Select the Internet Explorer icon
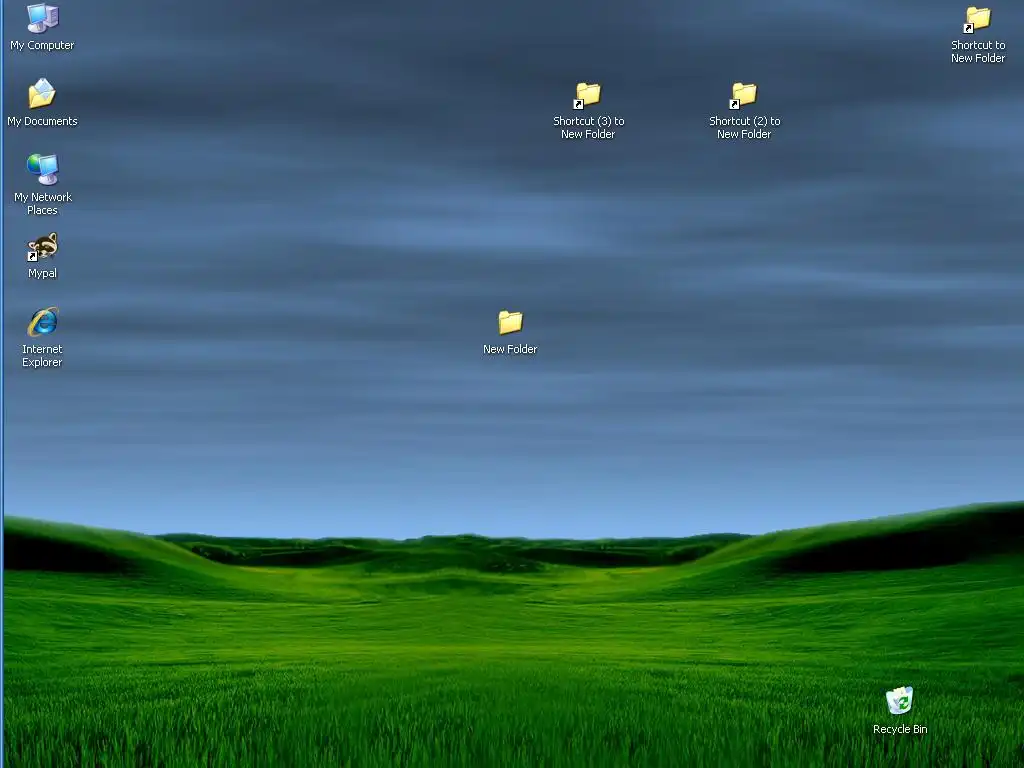This screenshot has width=1024, height=768. pos(42,323)
